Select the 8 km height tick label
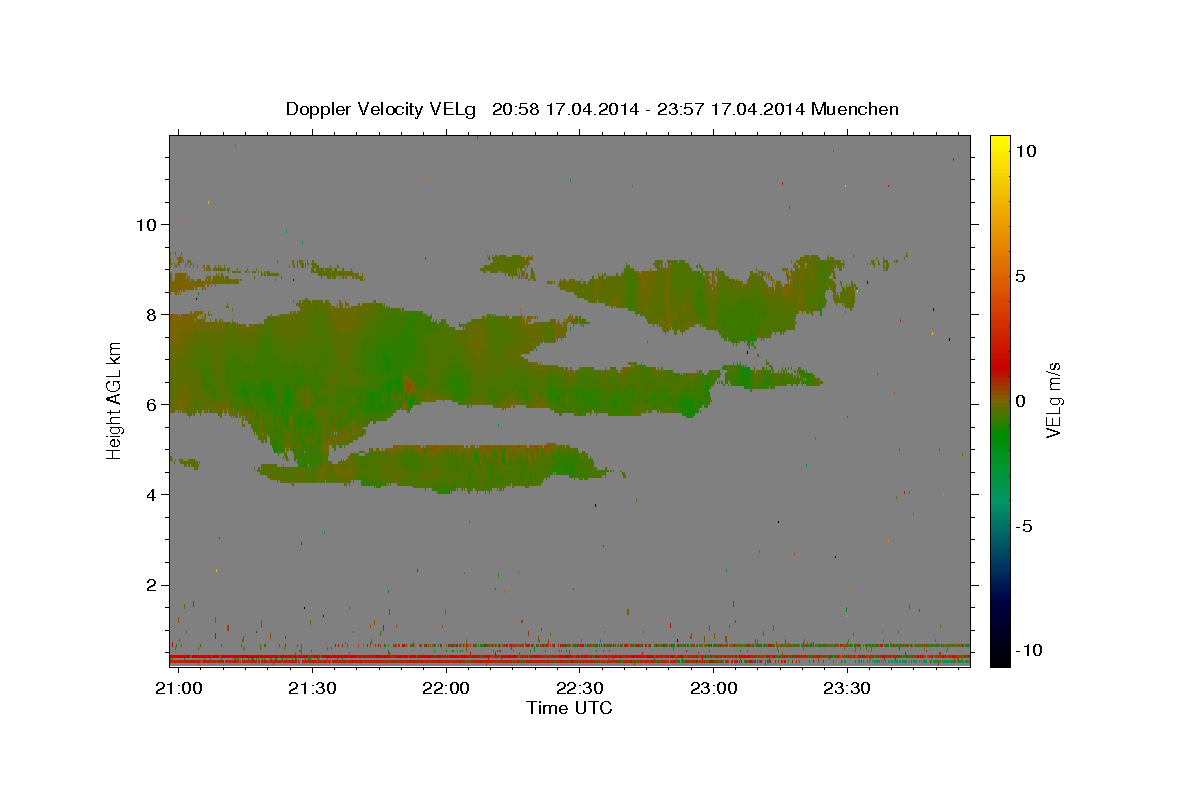This screenshot has height=800, width=1200. click(x=150, y=314)
